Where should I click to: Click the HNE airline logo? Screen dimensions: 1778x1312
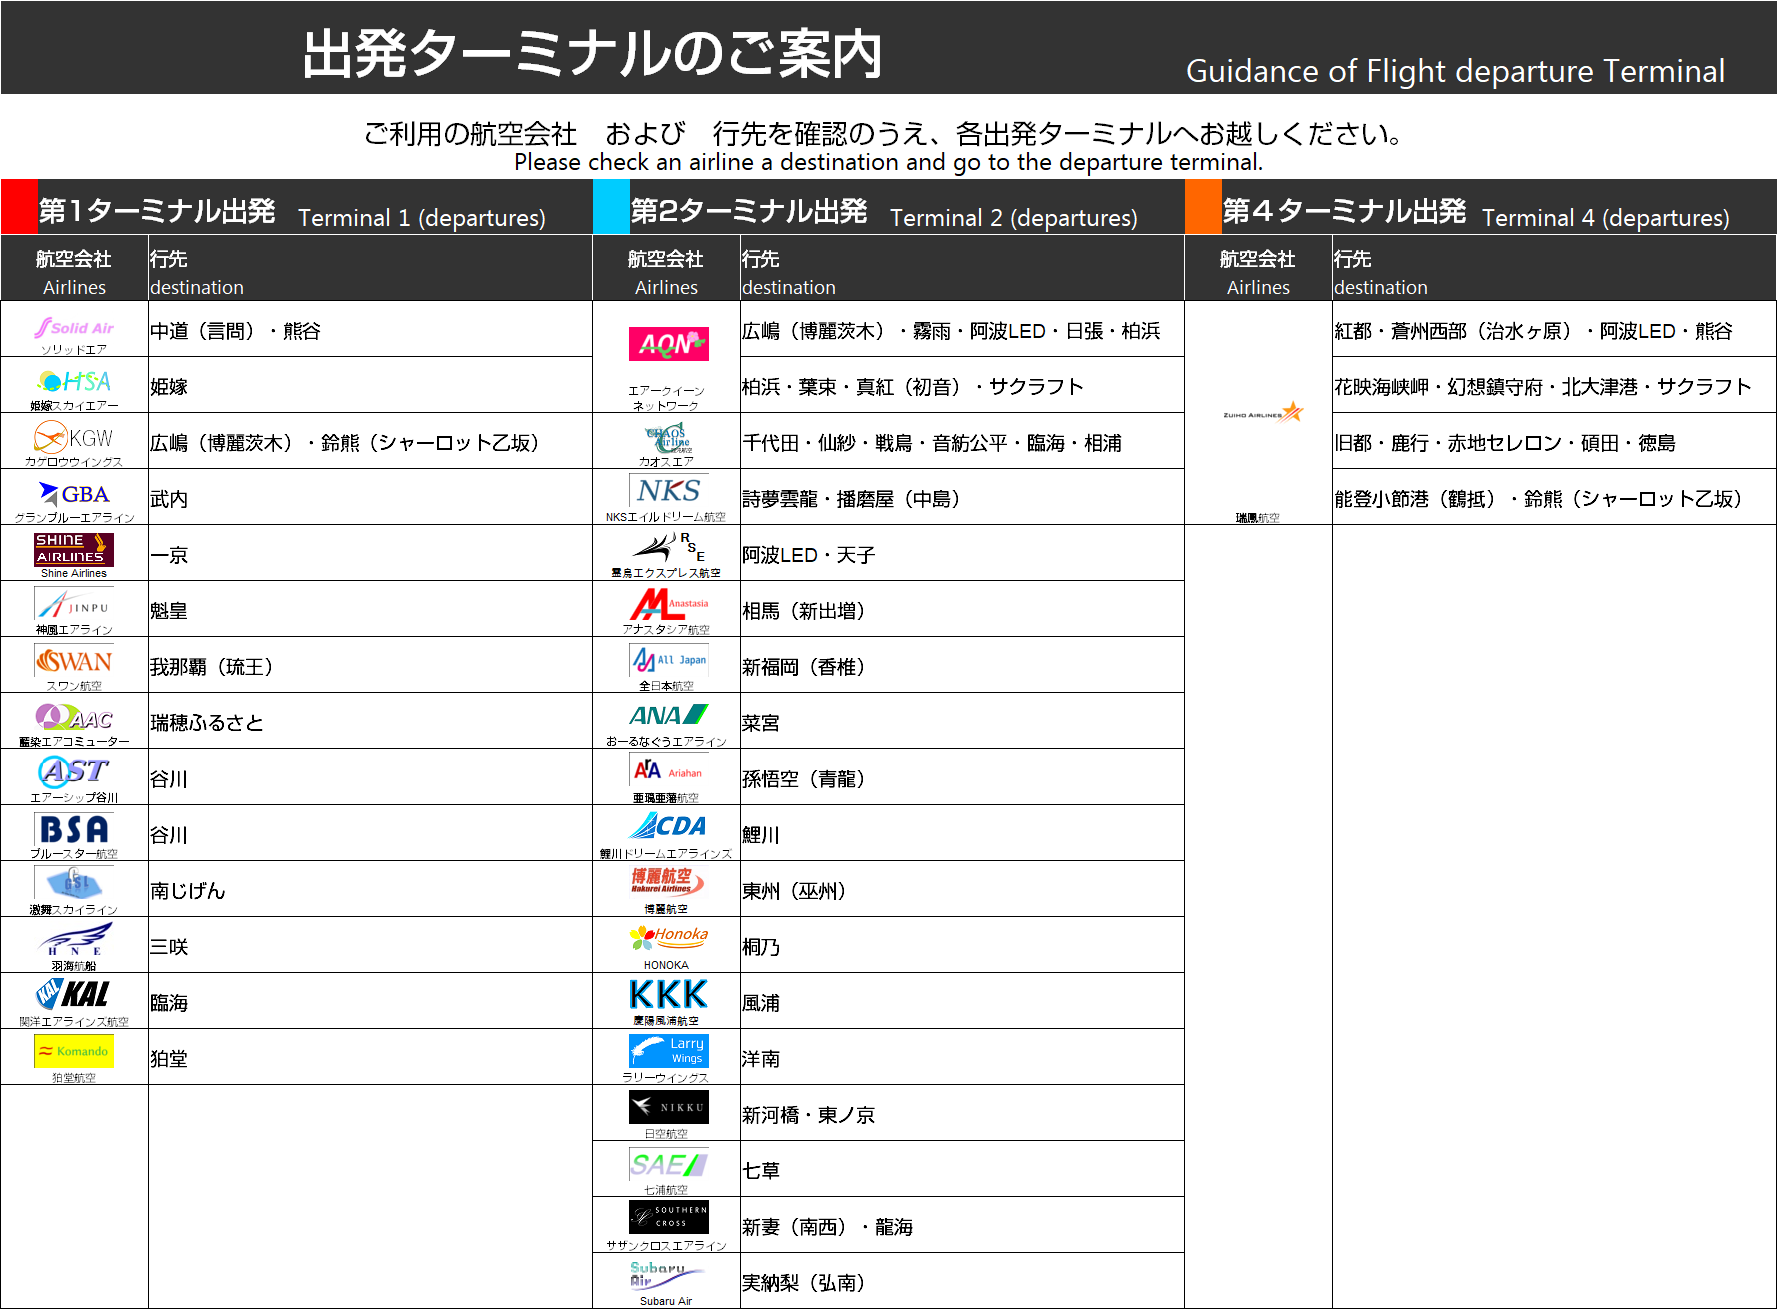74,940
